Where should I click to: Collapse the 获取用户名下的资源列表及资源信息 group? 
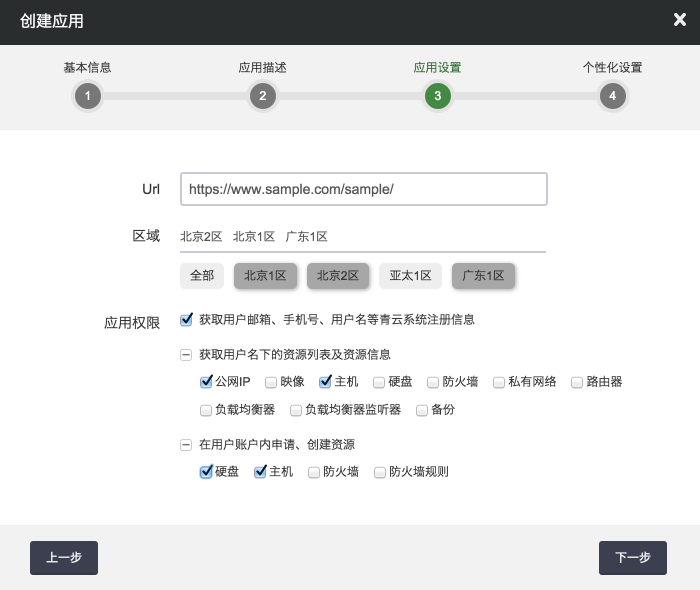(x=186, y=355)
